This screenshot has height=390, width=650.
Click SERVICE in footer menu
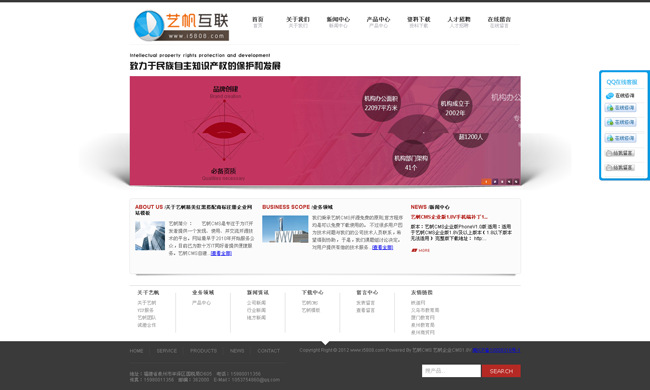pos(167,351)
